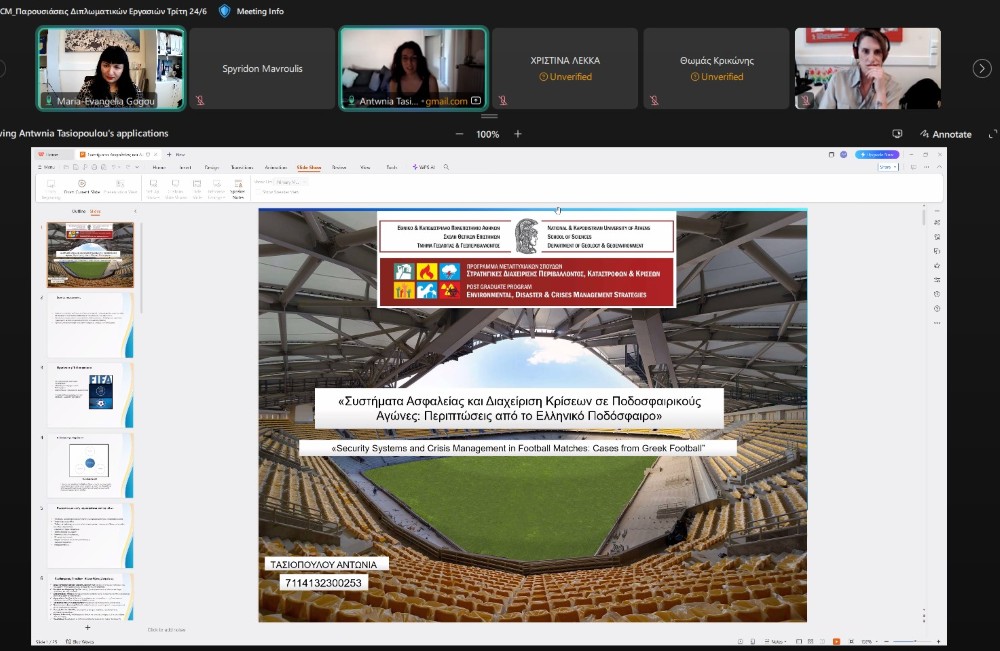Viewport: 1000px width, 651px height.
Task: Click the Upgrade Now button
Action: [877, 154]
